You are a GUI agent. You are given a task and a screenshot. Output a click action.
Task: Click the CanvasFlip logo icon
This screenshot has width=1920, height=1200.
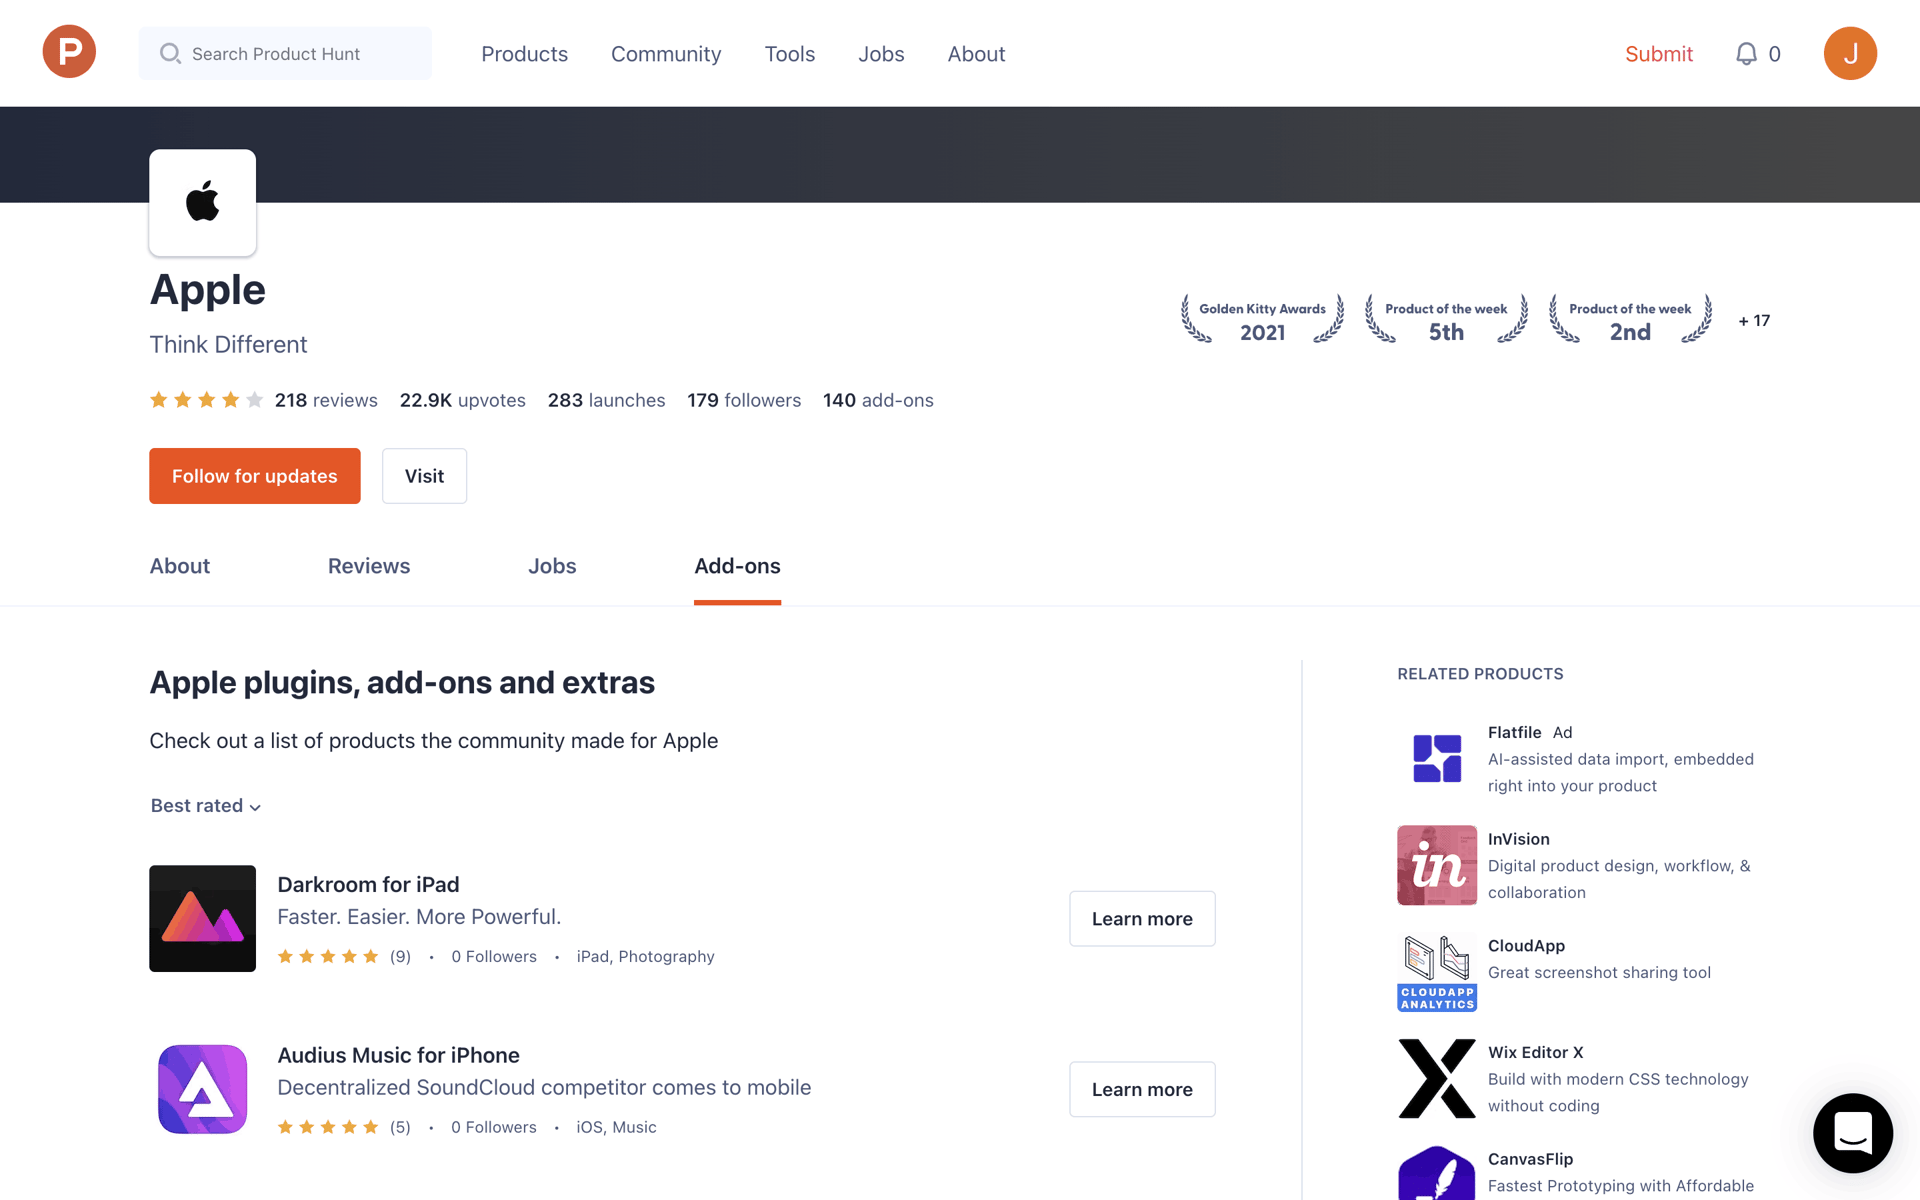click(x=1437, y=1173)
